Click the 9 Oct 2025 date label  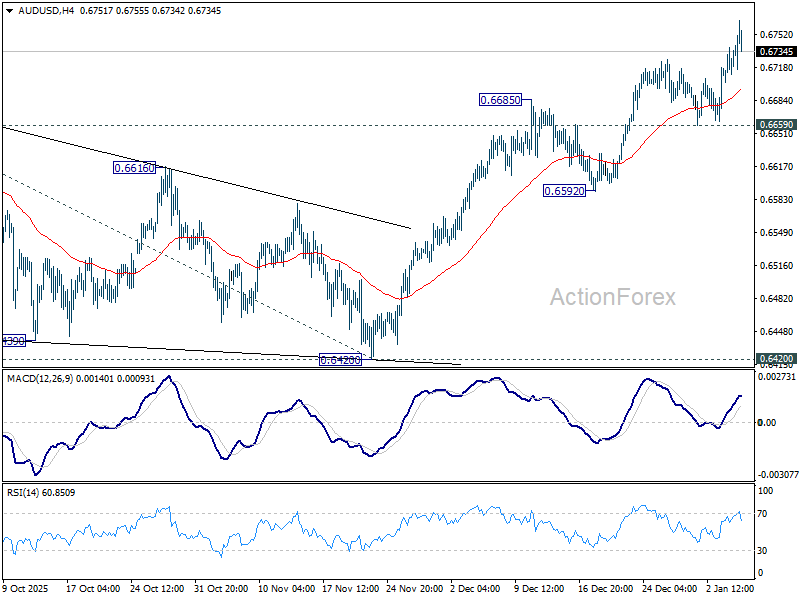(26, 588)
